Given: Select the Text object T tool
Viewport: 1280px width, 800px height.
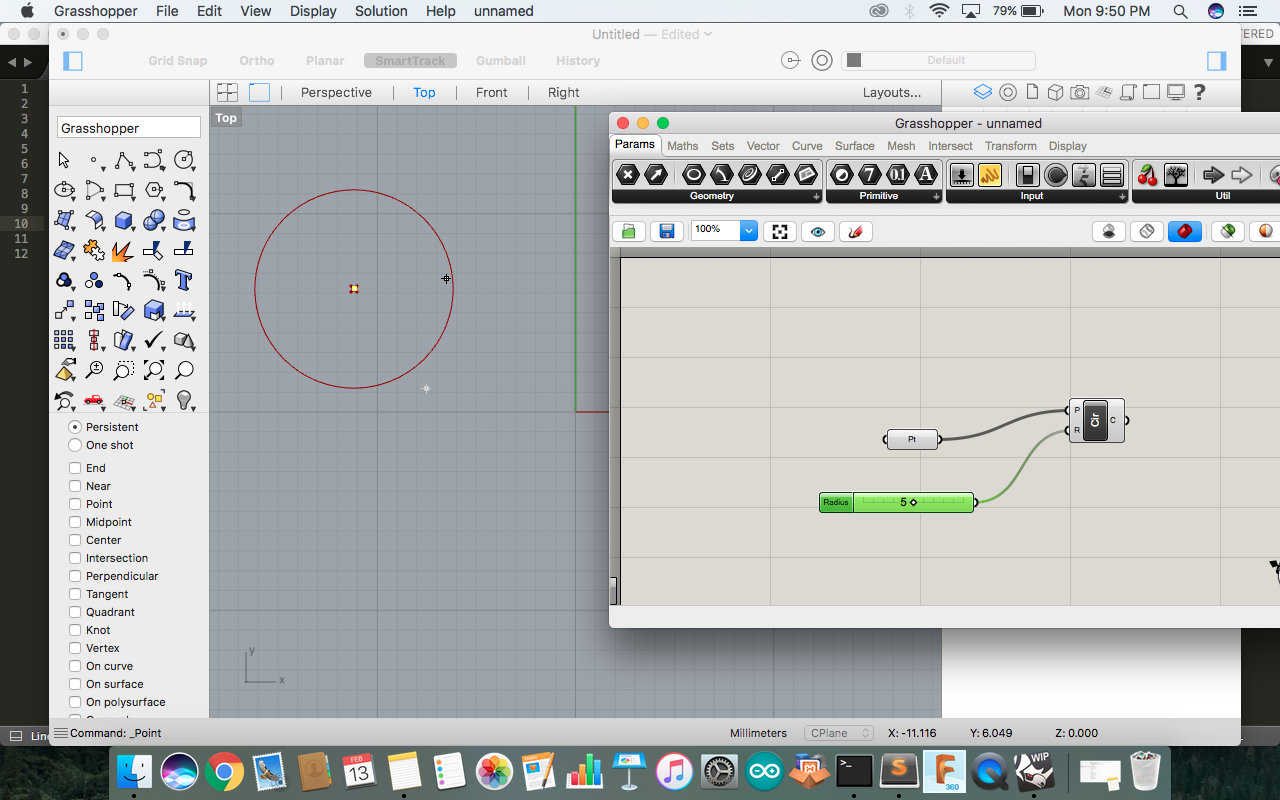Looking at the screenshot, I should coord(184,280).
